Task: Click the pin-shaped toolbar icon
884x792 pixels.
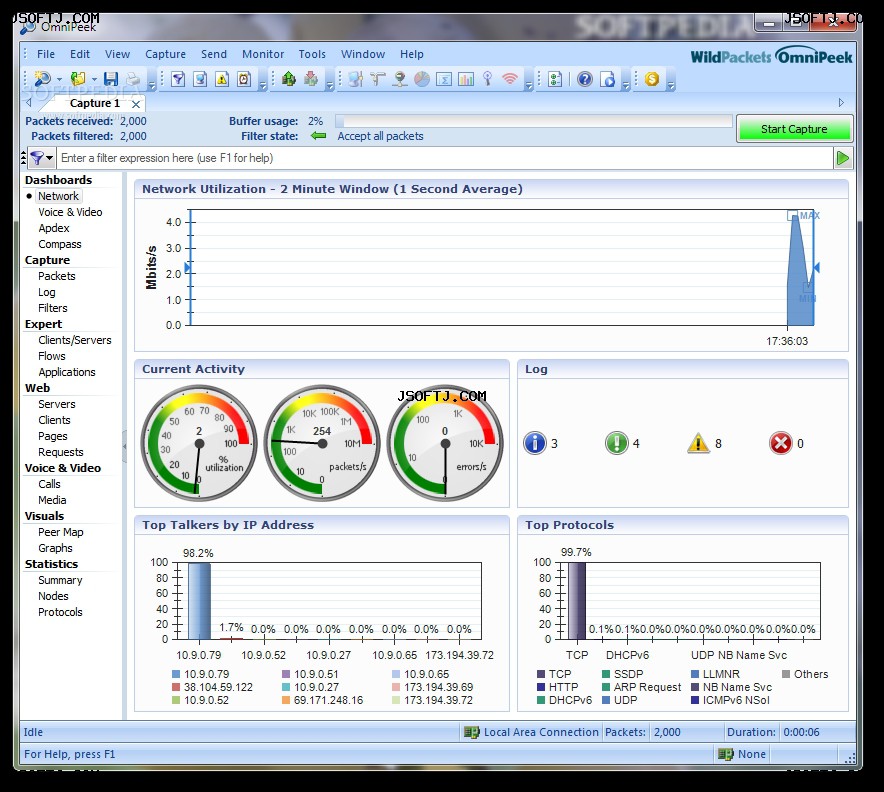Action: click(x=488, y=79)
